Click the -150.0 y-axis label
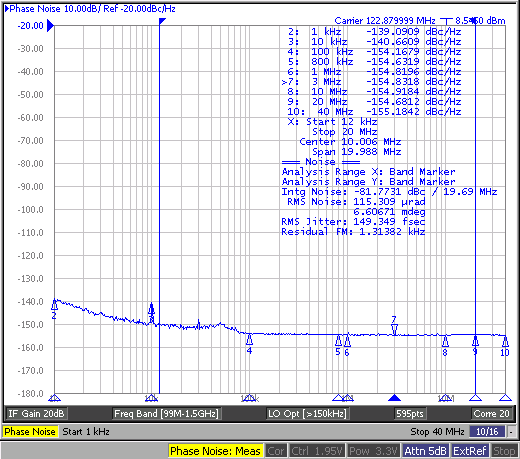This screenshot has height=459, width=520. point(31,325)
